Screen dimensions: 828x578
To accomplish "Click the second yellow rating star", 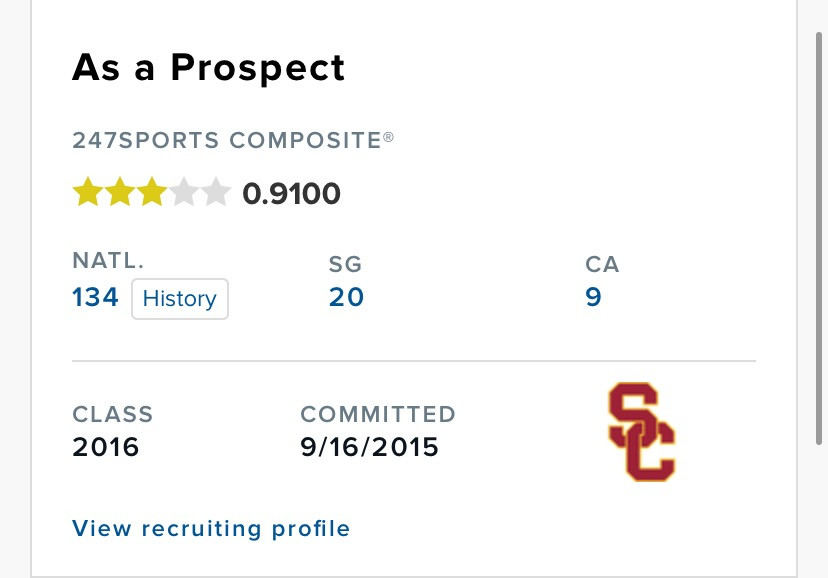I will coord(120,192).
